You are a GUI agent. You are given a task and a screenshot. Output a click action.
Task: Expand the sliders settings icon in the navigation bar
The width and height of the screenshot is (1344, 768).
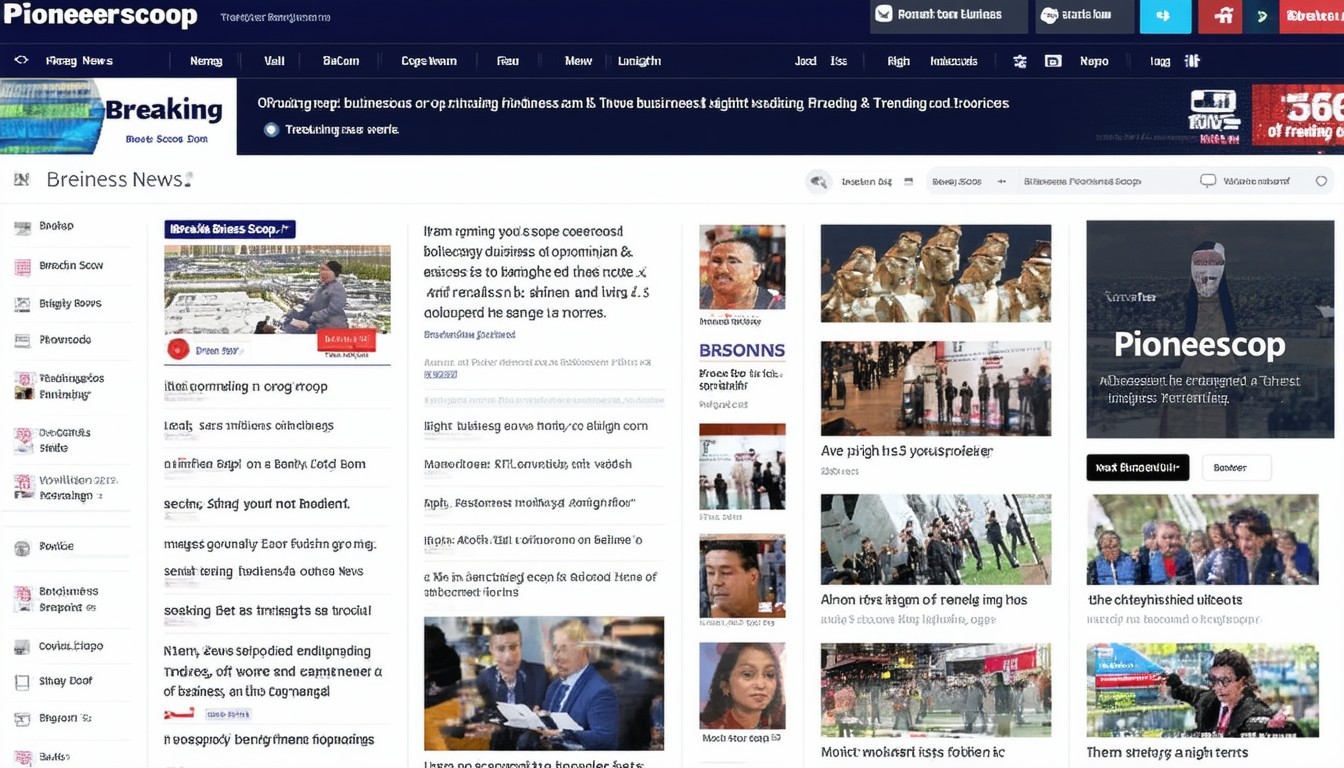click(x=1019, y=61)
